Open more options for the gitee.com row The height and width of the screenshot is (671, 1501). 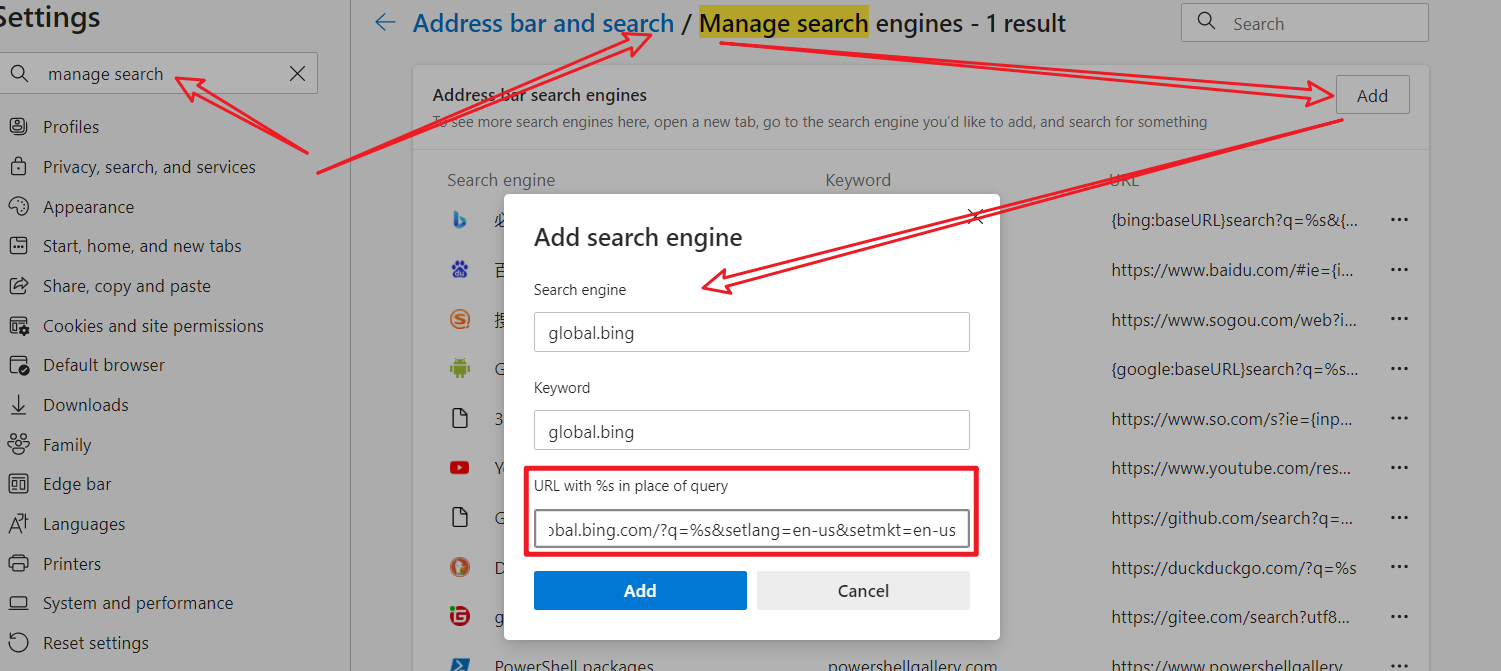point(1399,617)
